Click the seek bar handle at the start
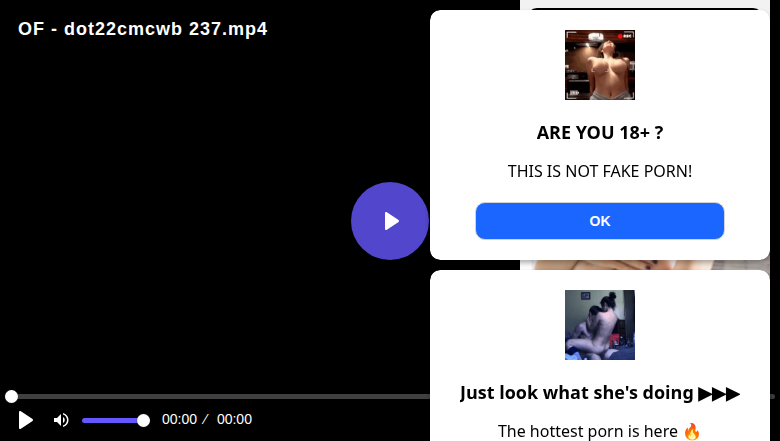This screenshot has height=441, width=780. (x=11, y=396)
